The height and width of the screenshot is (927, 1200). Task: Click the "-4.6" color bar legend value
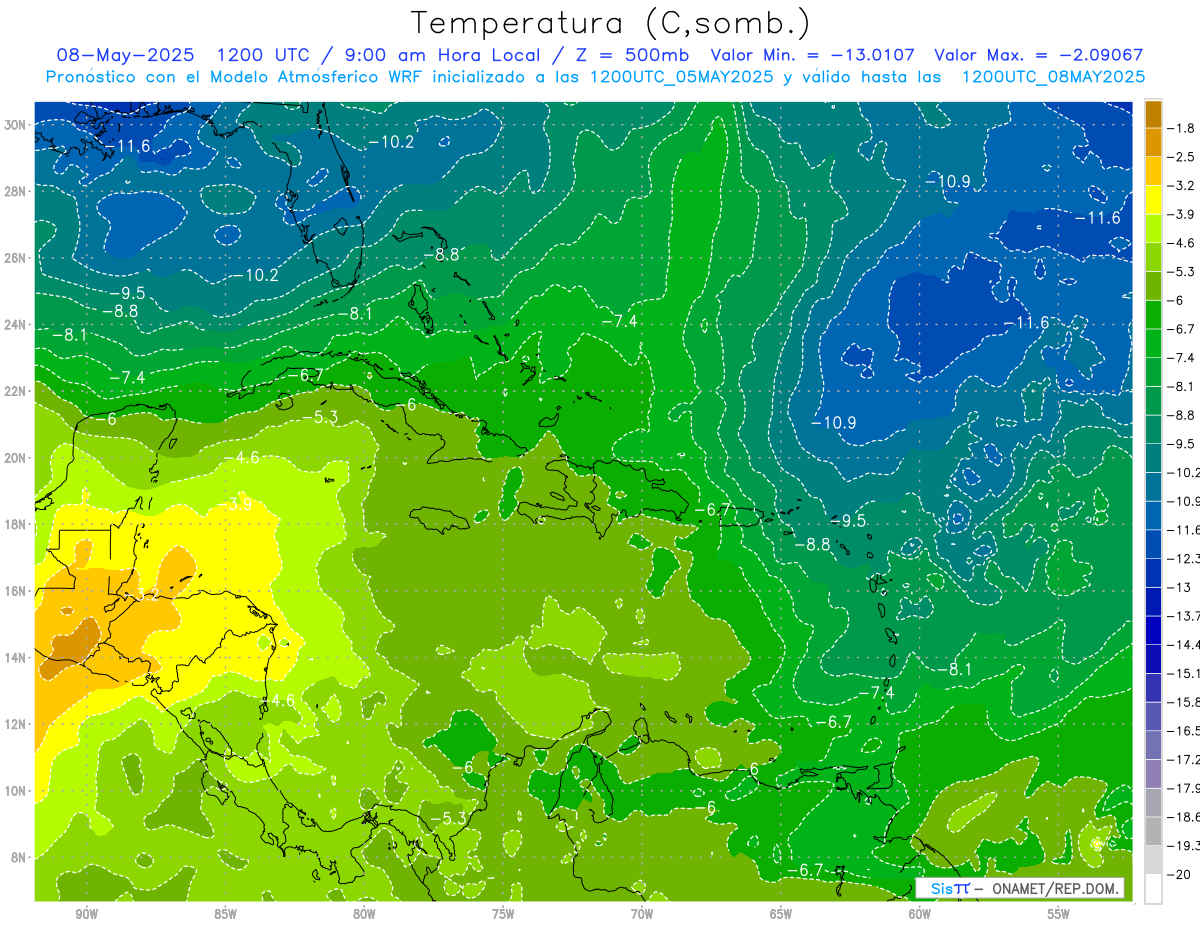point(1182,243)
